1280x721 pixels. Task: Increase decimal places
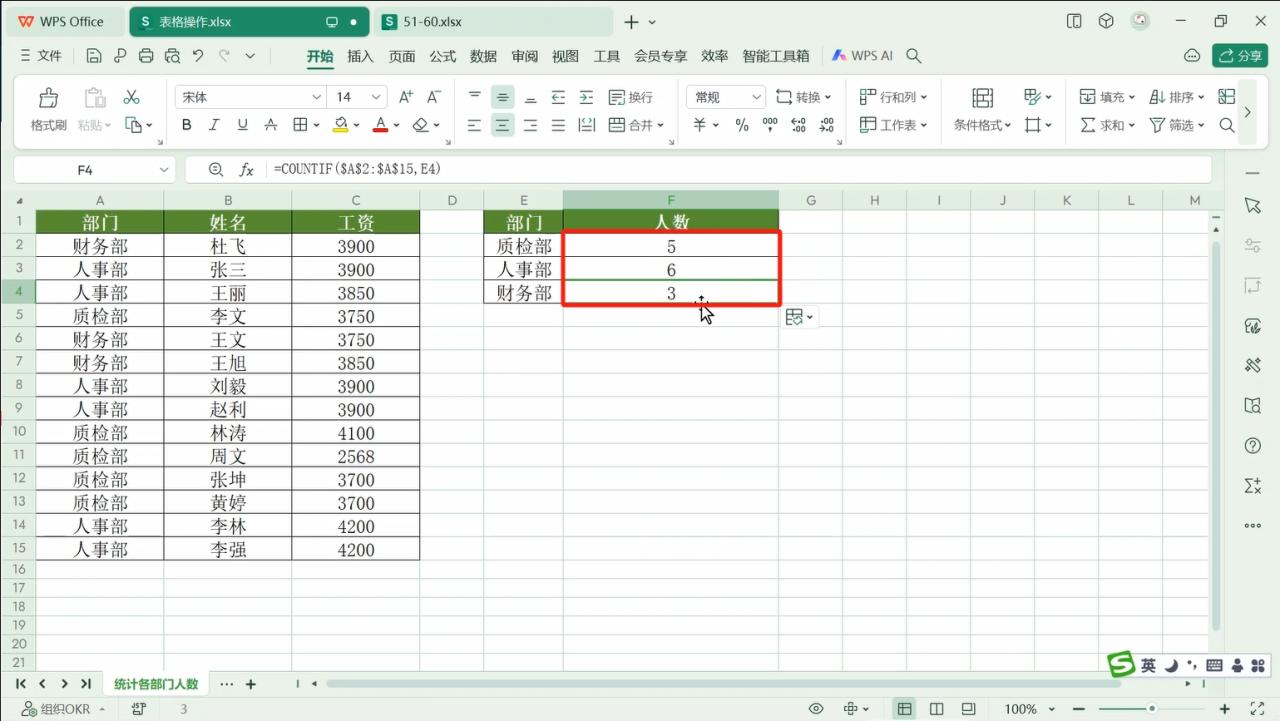(x=798, y=125)
